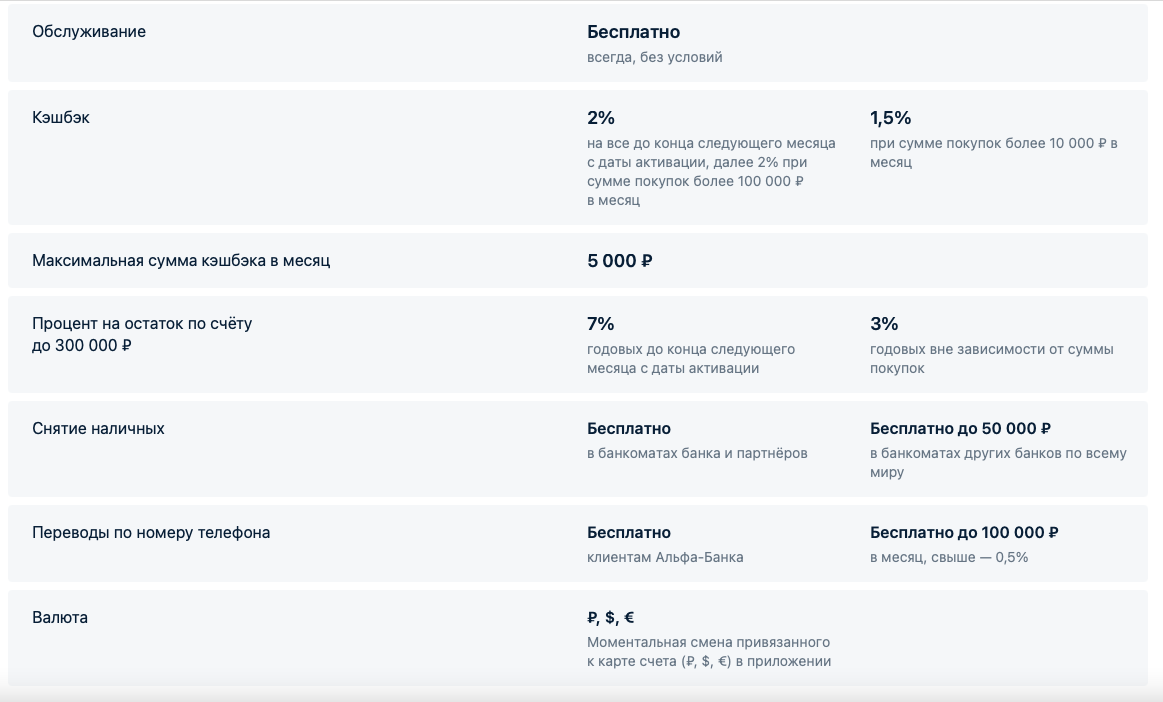This screenshot has height=702, width=1163.
Task: Click the 1,5% cashback value
Action: 890,118
